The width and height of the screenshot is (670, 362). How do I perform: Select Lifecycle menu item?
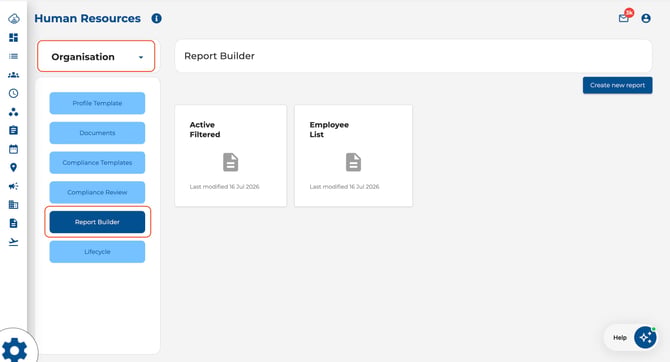(97, 252)
